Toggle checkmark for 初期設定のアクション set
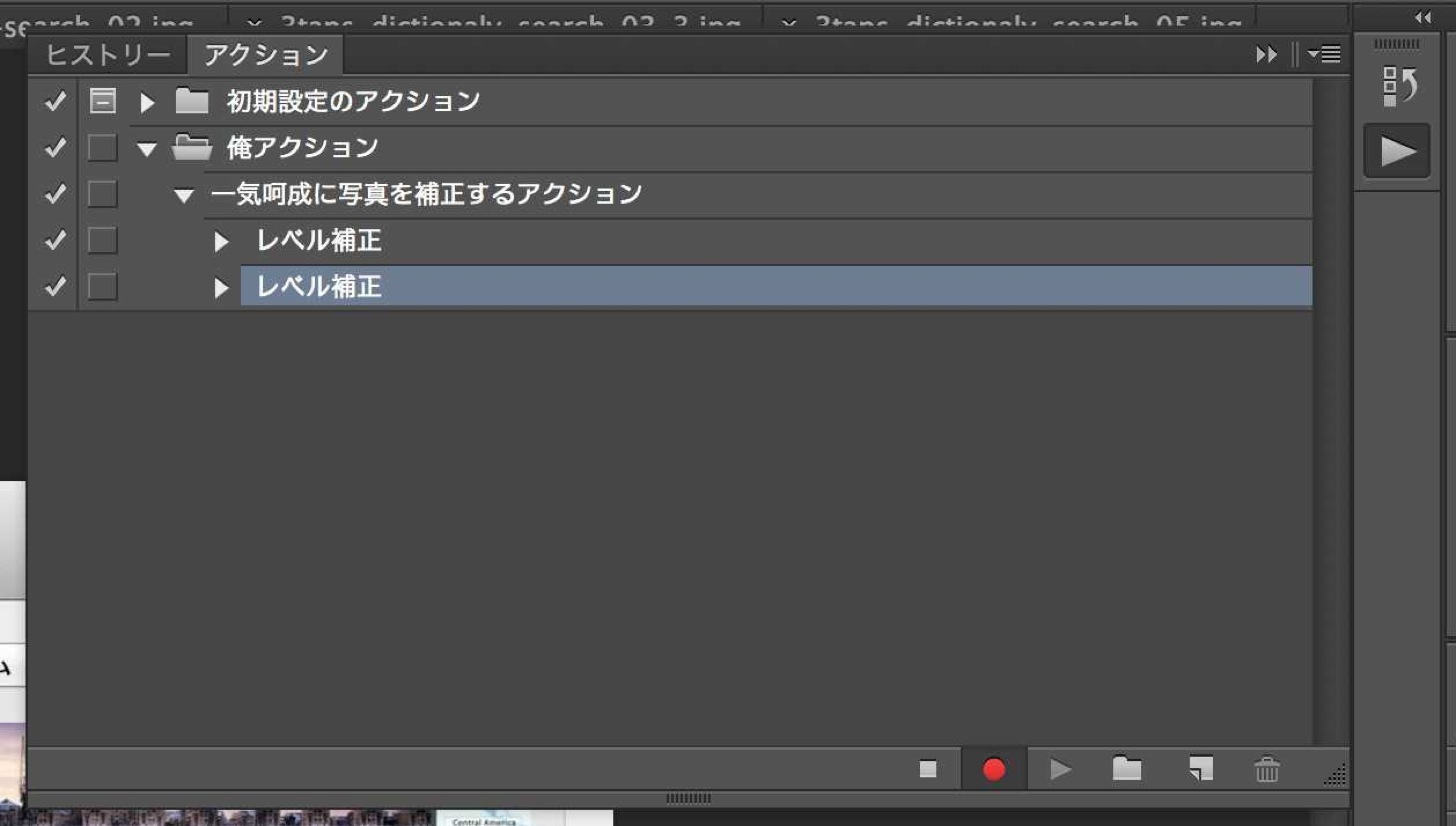Image resolution: width=1456 pixels, height=826 pixels. pyautogui.click(x=56, y=101)
